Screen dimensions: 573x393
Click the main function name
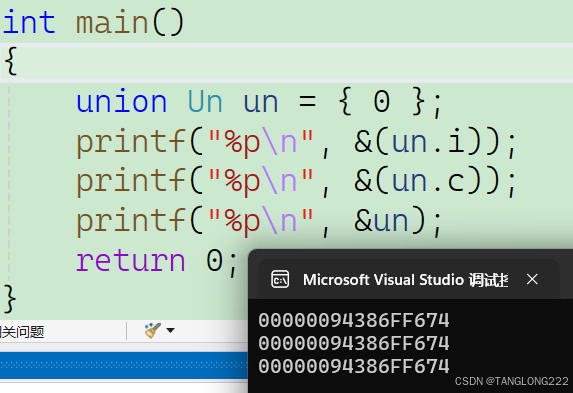pyautogui.click(x=112, y=23)
